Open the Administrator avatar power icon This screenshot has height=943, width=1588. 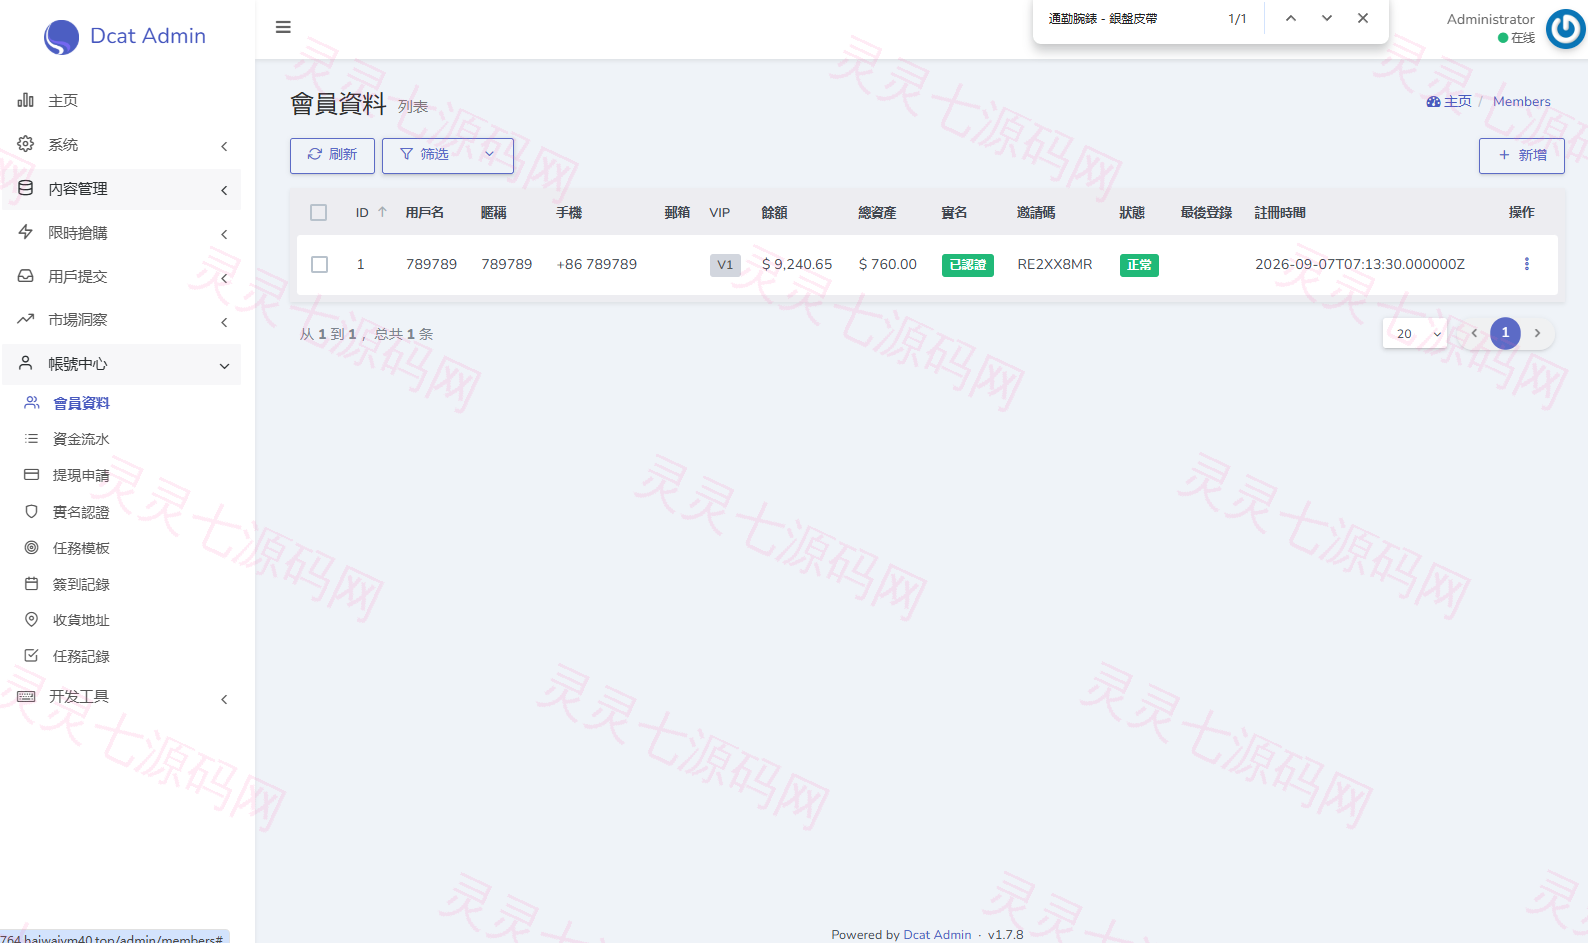click(1565, 28)
